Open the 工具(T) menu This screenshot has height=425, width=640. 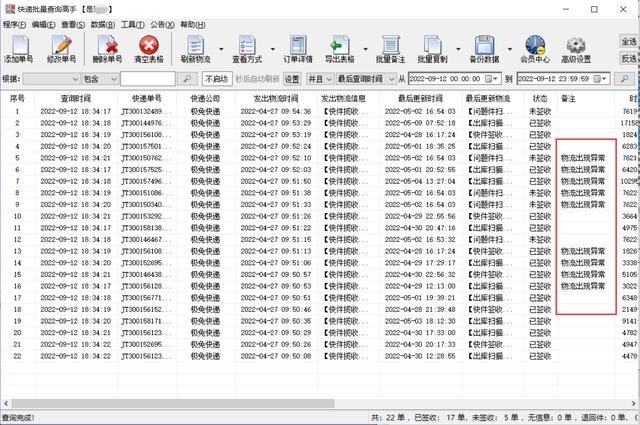(x=132, y=25)
